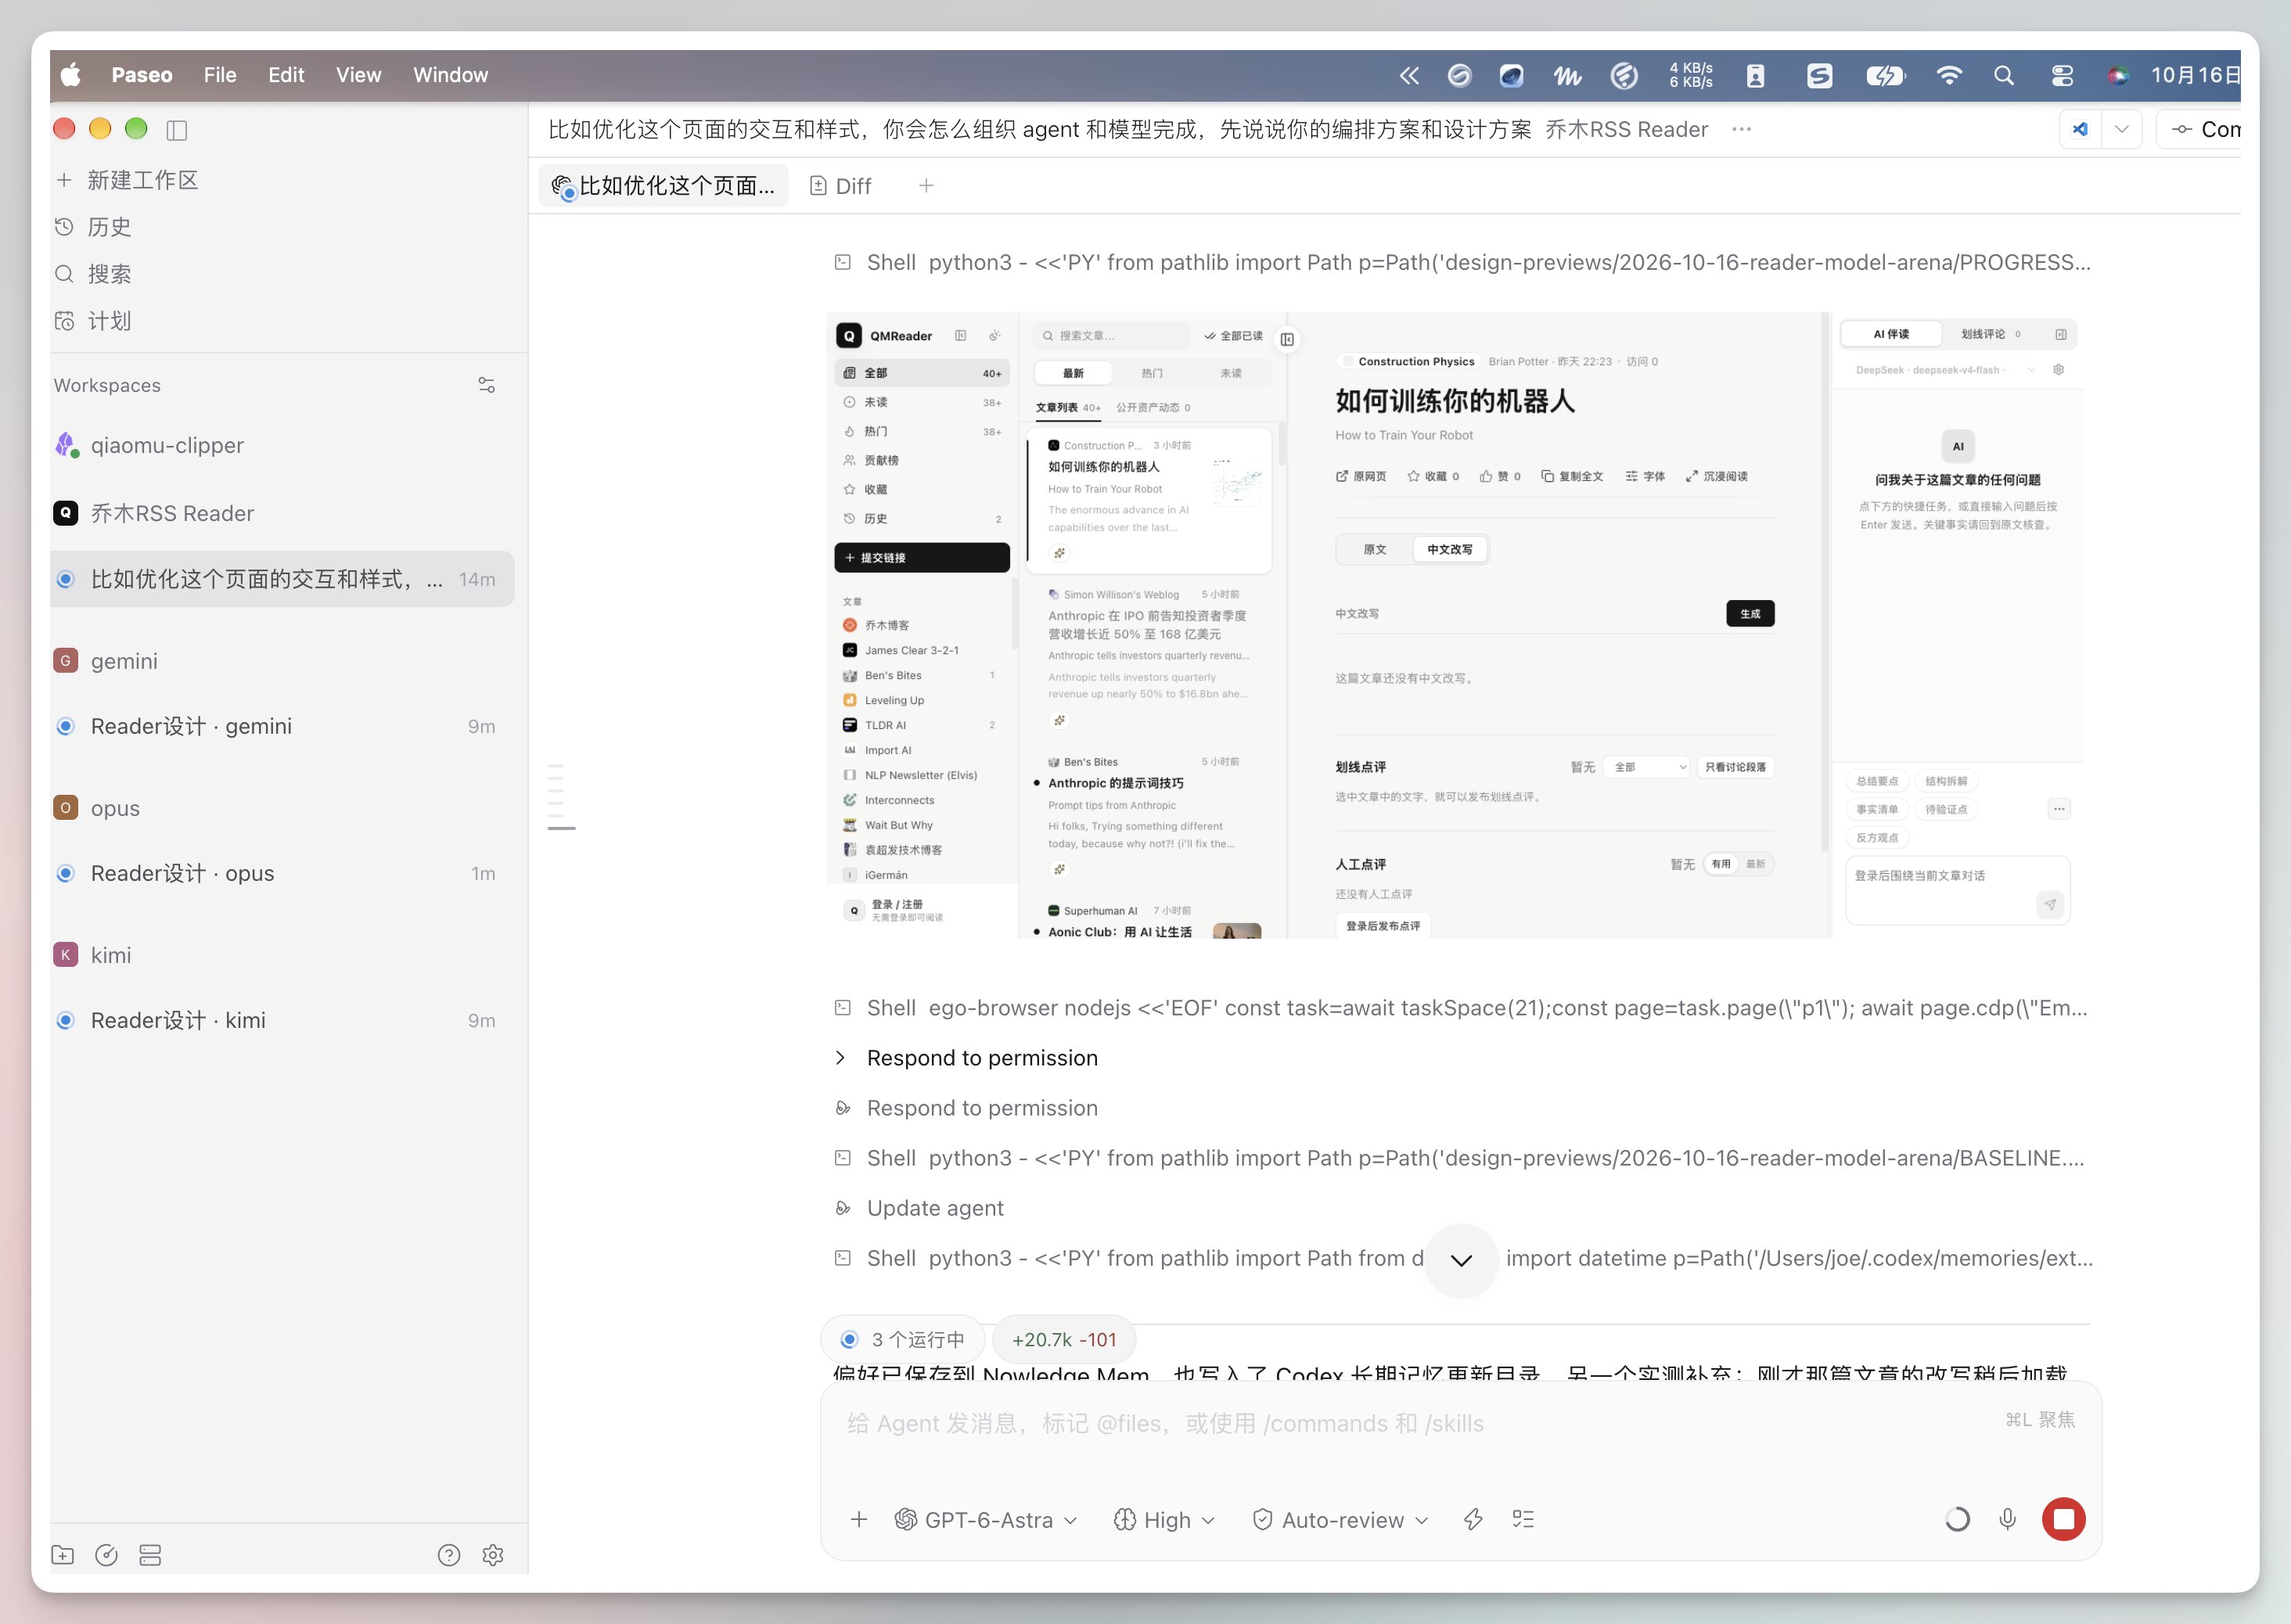Viewport: 2291px width, 1624px height.
Task: Open the help question mark icon
Action: pos(449,1555)
